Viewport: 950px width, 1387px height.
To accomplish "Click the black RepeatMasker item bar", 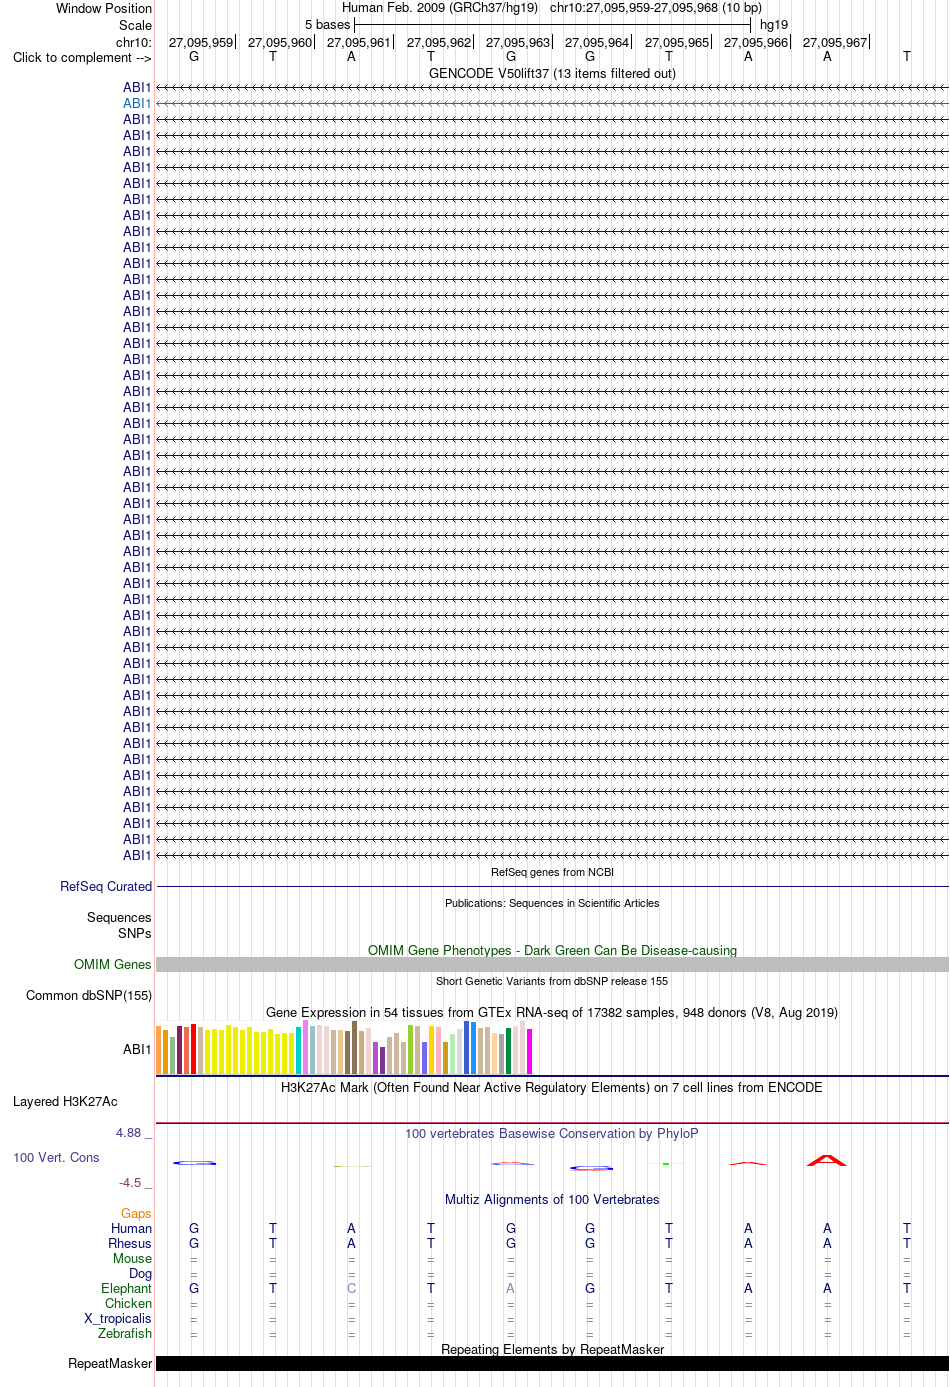I will (552, 1363).
